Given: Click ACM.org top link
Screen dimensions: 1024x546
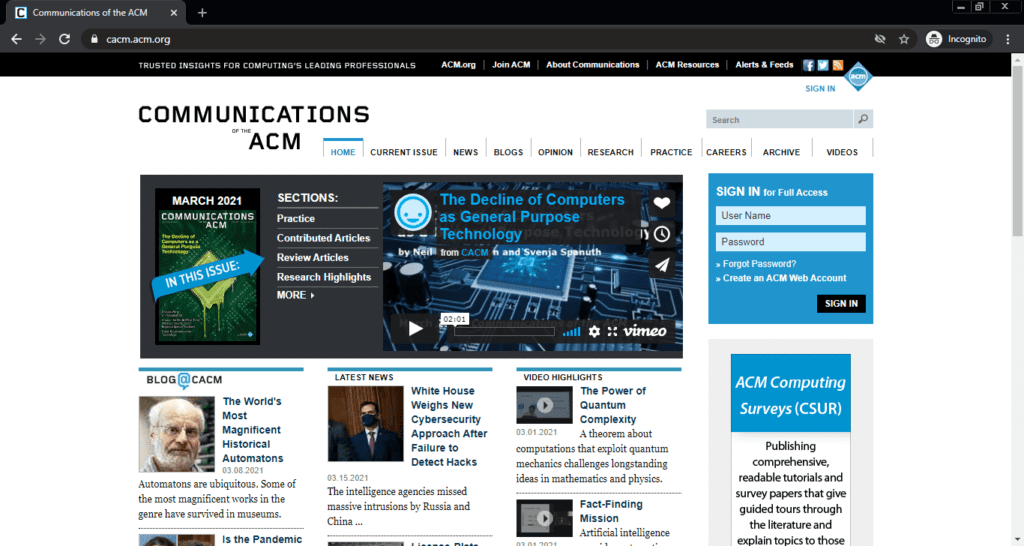Looking at the screenshot, I should tap(458, 65).
